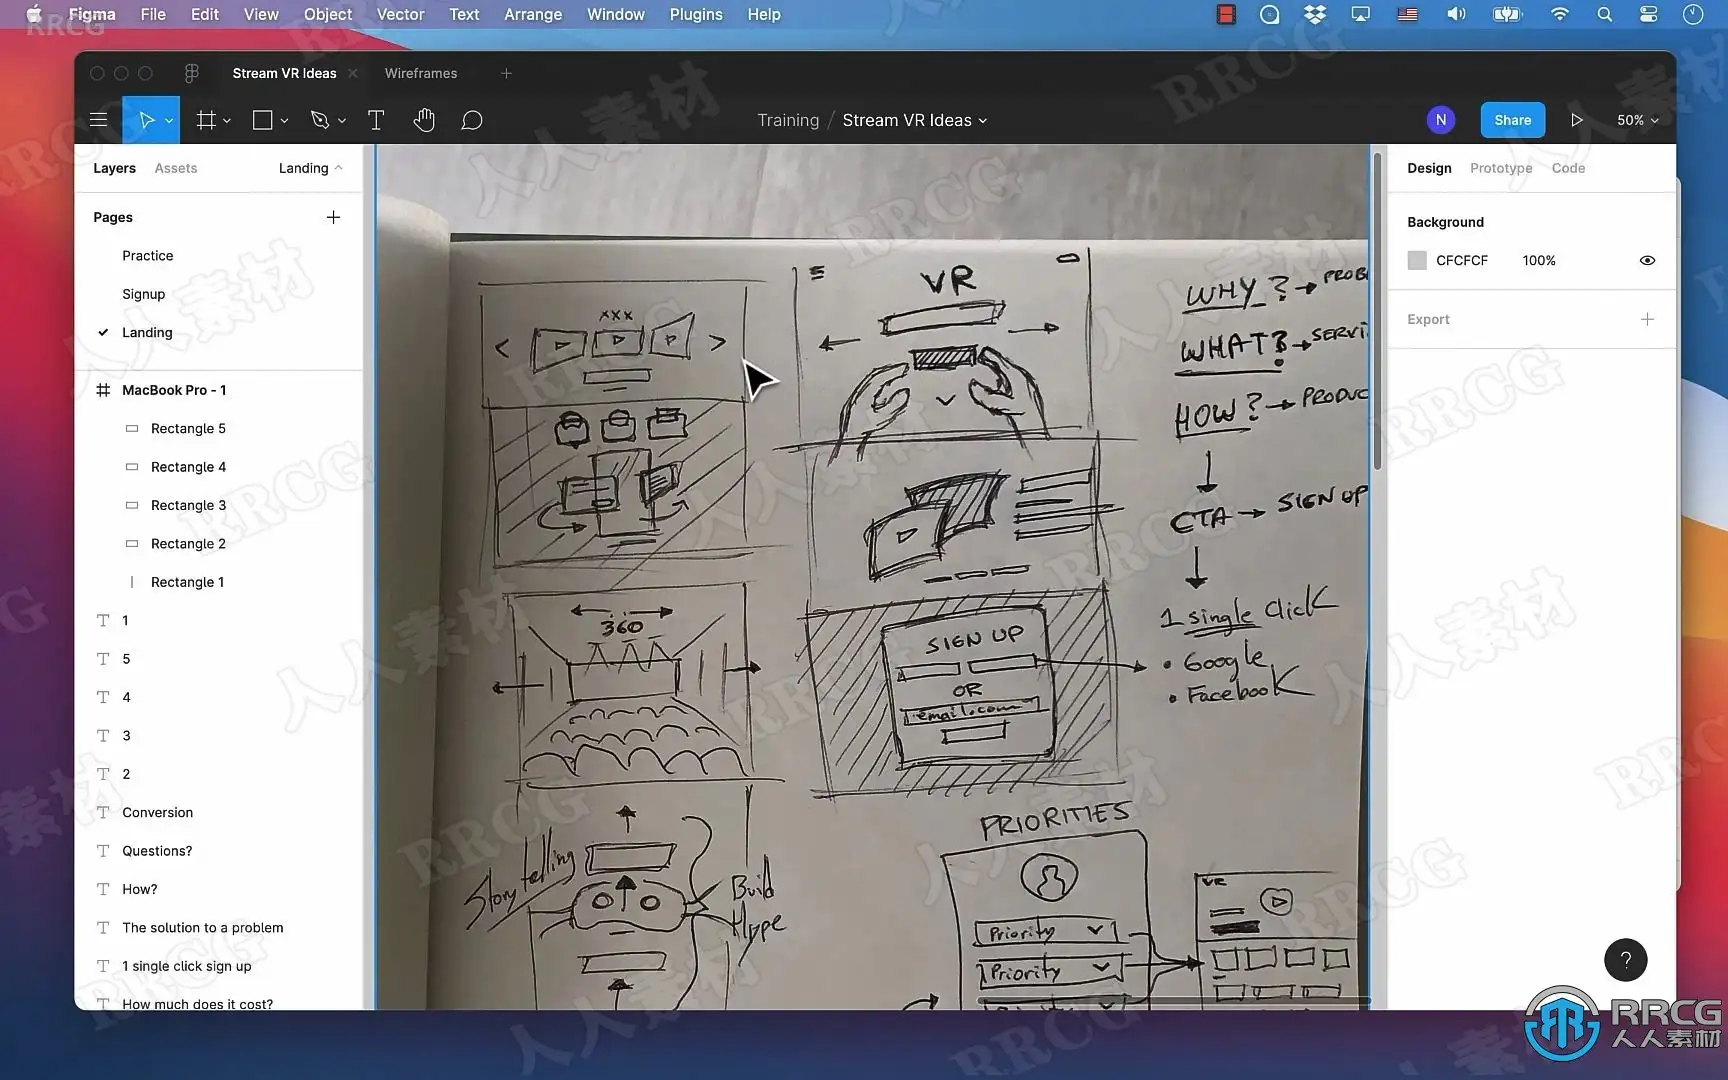Viewport: 1728px width, 1080px height.
Task: Toggle background color visibility eye
Action: click(x=1647, y=260)
